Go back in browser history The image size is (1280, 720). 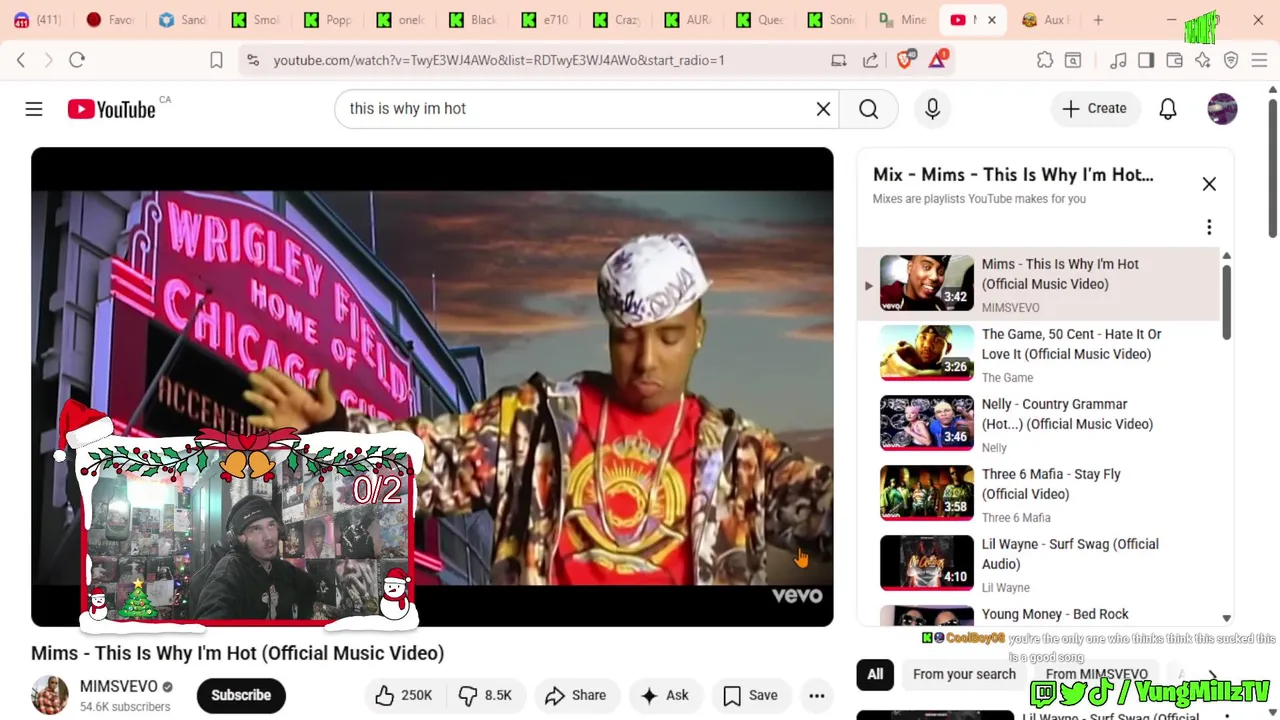pos(21,60)
